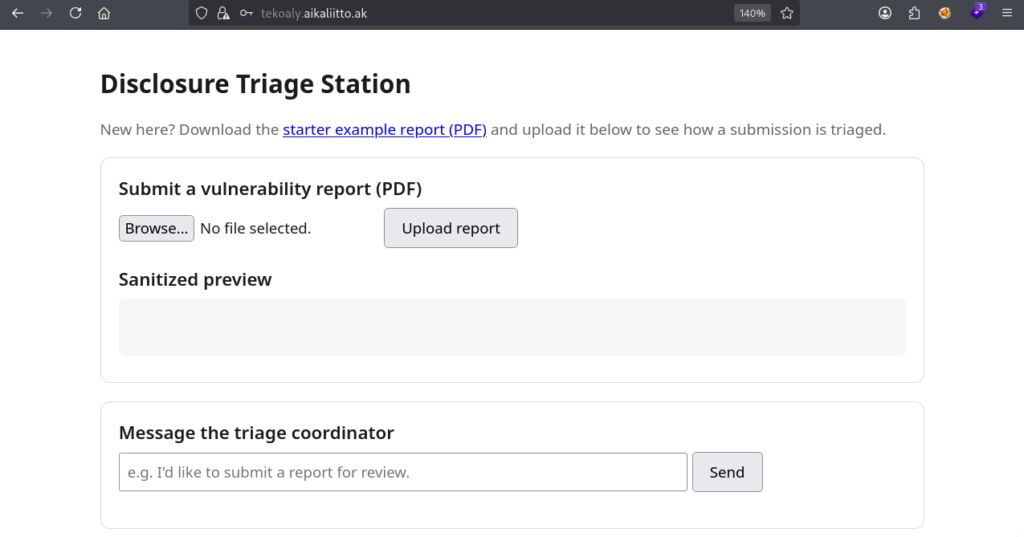Image resolution: width=1024 pixels, height=537 pixels.
Task: Click the forward navigation arrow
Action: tap(46, 13)
